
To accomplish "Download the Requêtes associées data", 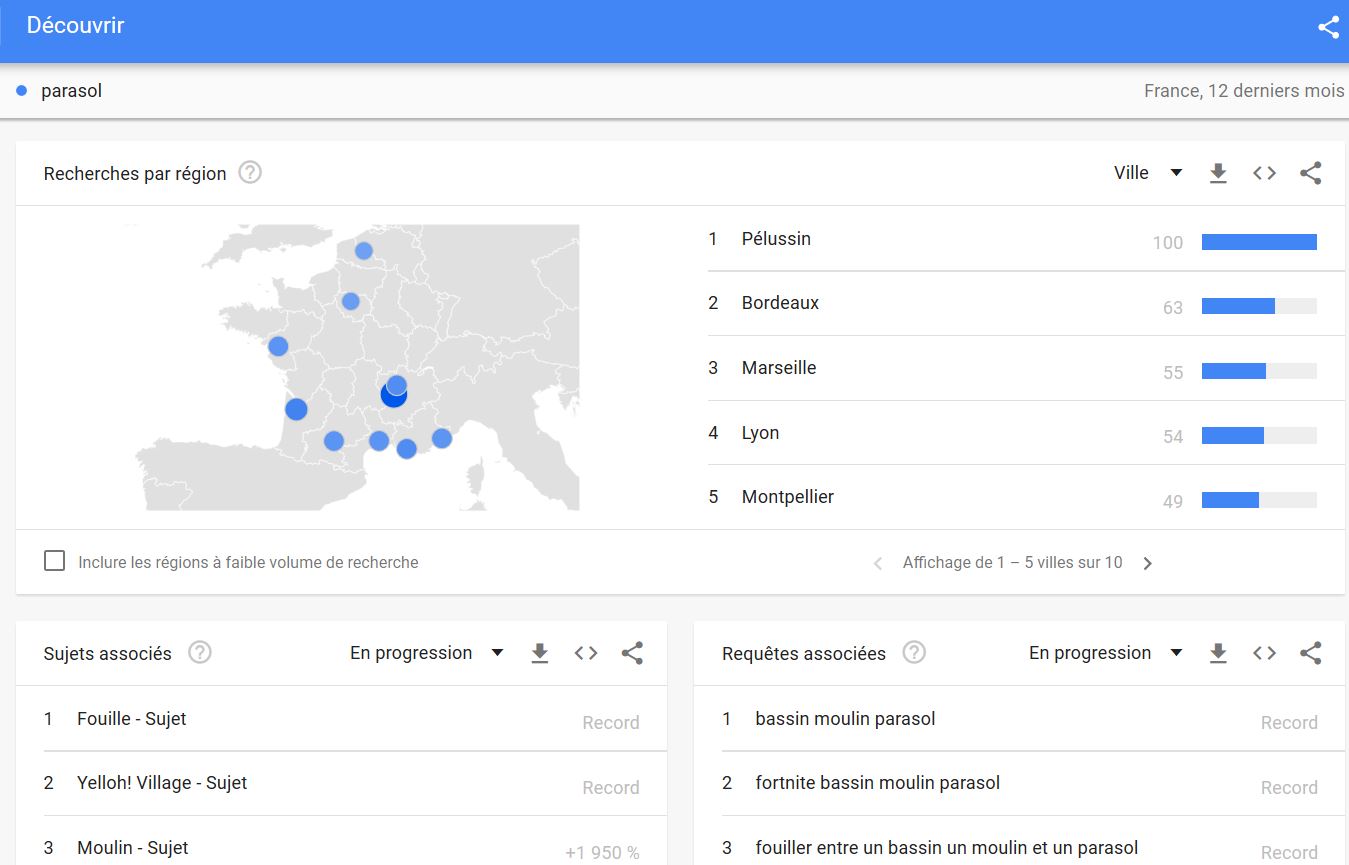I will coord(1218,653).
